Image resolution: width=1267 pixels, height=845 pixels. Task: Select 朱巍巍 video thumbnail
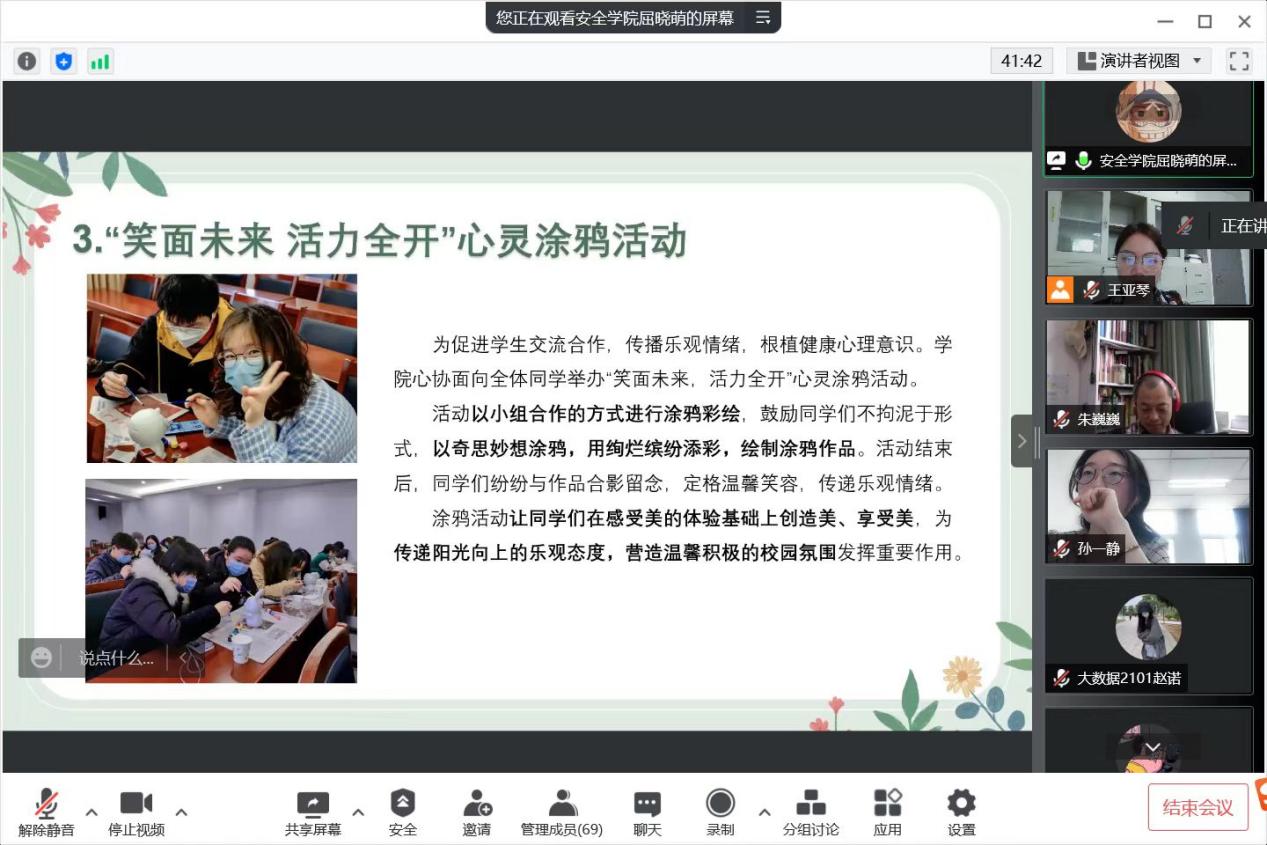pos(1148,377)
